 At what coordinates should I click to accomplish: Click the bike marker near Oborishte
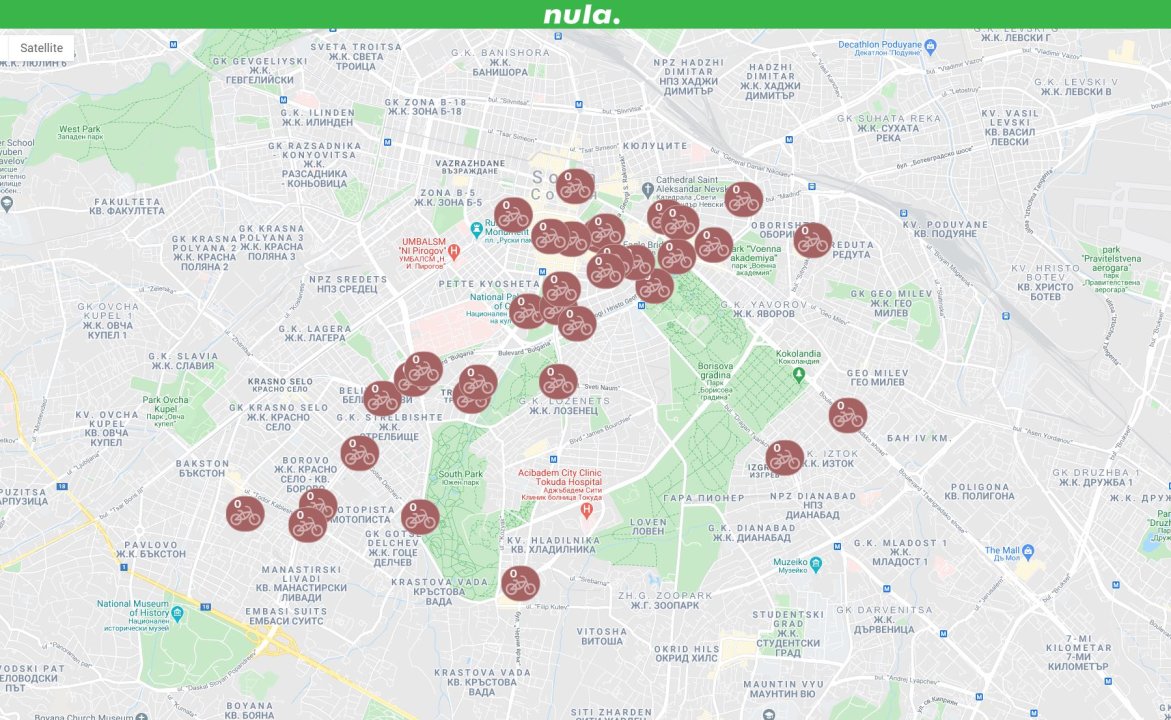(743, 199)
